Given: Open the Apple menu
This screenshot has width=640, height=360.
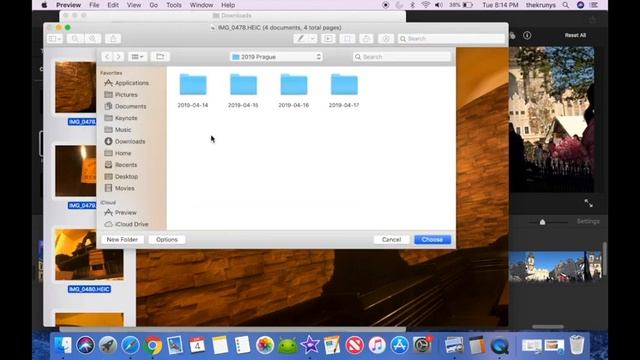Looking at the screenshot, I should pyautogui.click(x=44, y=5).
